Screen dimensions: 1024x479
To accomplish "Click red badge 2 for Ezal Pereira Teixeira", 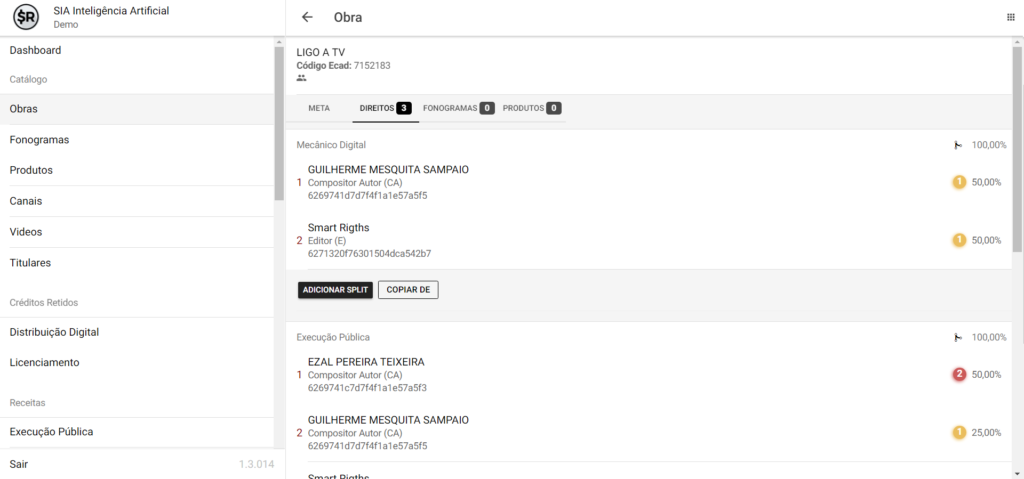I will pos(958,374).
